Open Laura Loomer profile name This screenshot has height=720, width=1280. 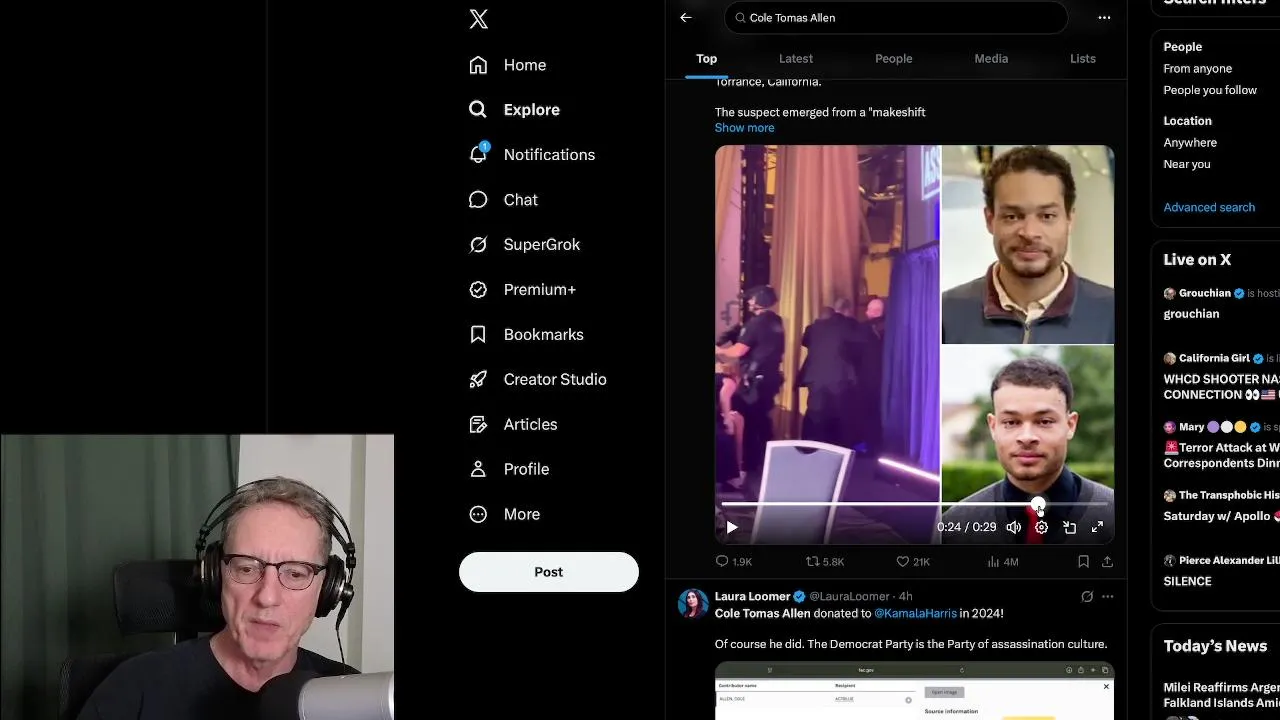click(x=752, y=597)
